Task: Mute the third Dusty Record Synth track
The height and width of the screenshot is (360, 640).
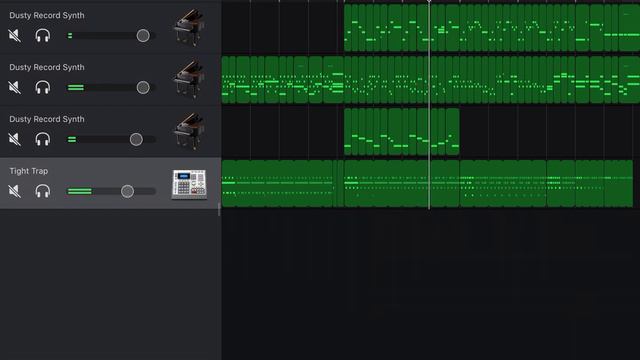Action: pos(15,139)
